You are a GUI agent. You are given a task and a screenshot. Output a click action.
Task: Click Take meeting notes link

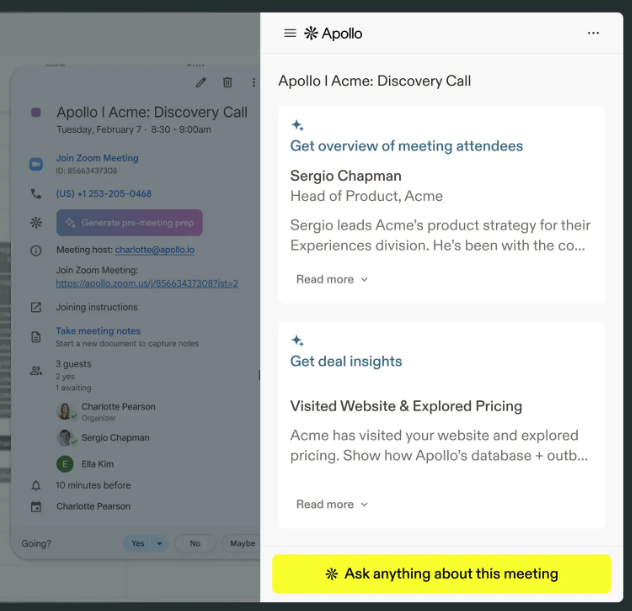[x=98, y=331]
